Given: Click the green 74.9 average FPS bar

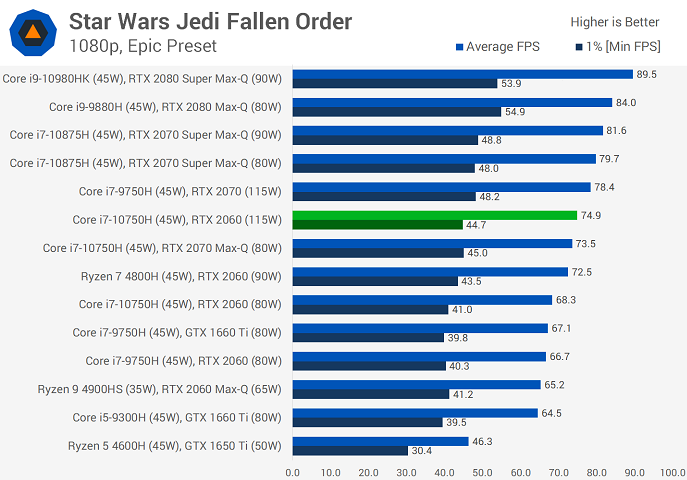Looking at the screenshot, I should point(435,215).
